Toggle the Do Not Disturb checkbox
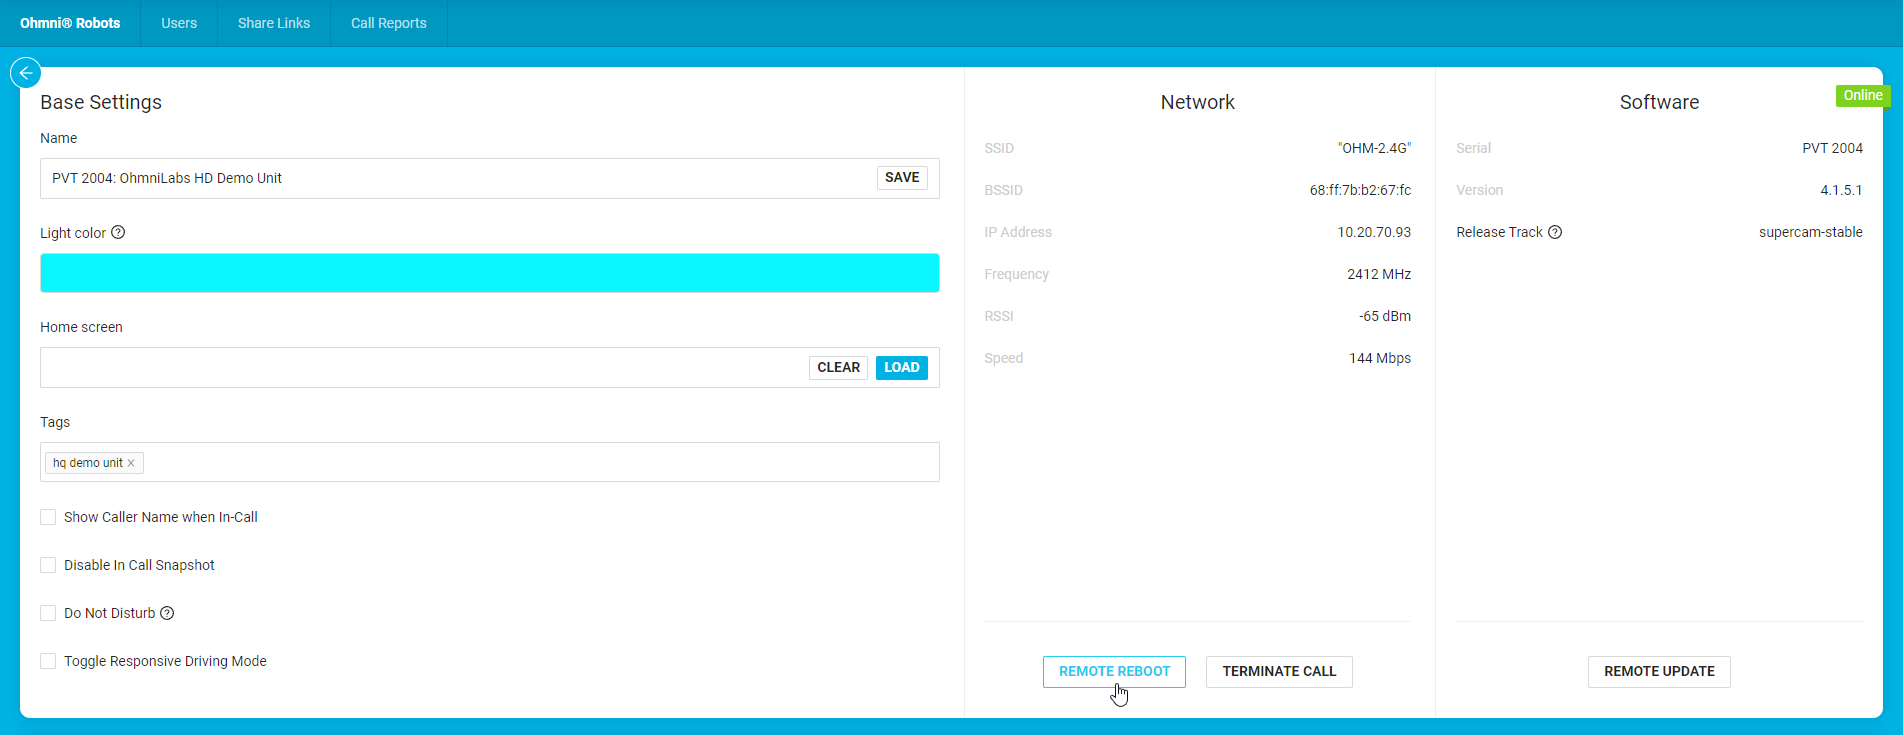 click(48, 613)
